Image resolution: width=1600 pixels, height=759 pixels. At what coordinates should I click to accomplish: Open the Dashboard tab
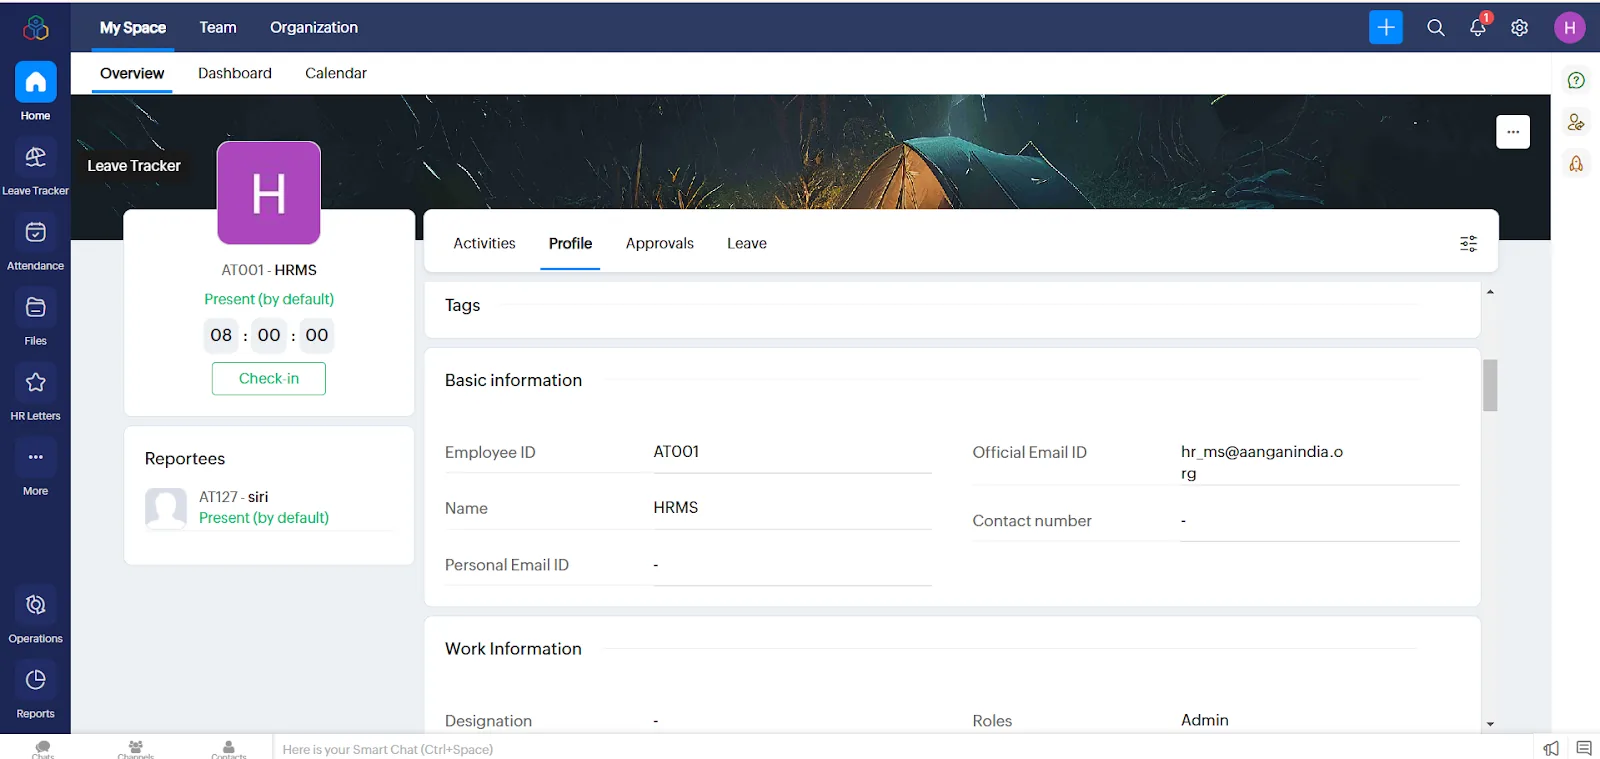tap(235, 73)
